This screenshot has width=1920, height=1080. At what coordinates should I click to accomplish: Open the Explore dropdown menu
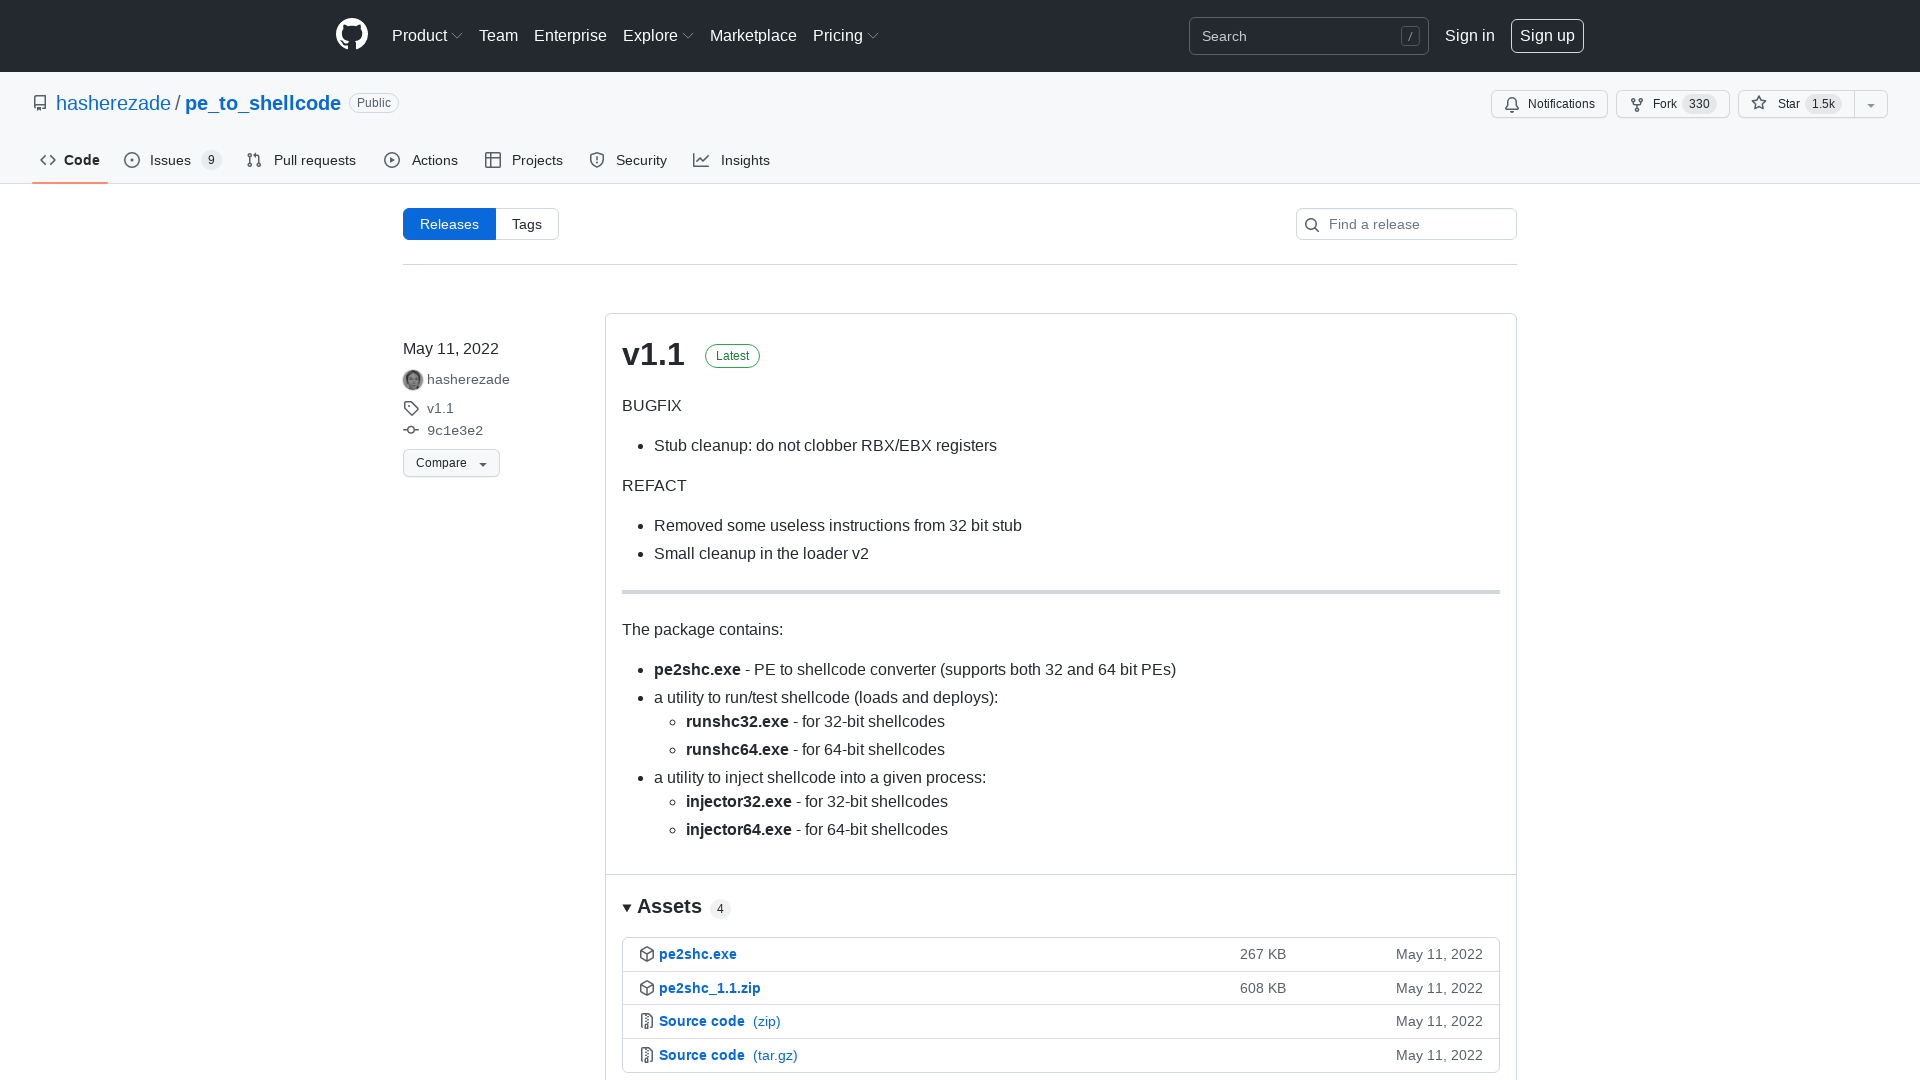pyautogui.click(x=658, y=36)
